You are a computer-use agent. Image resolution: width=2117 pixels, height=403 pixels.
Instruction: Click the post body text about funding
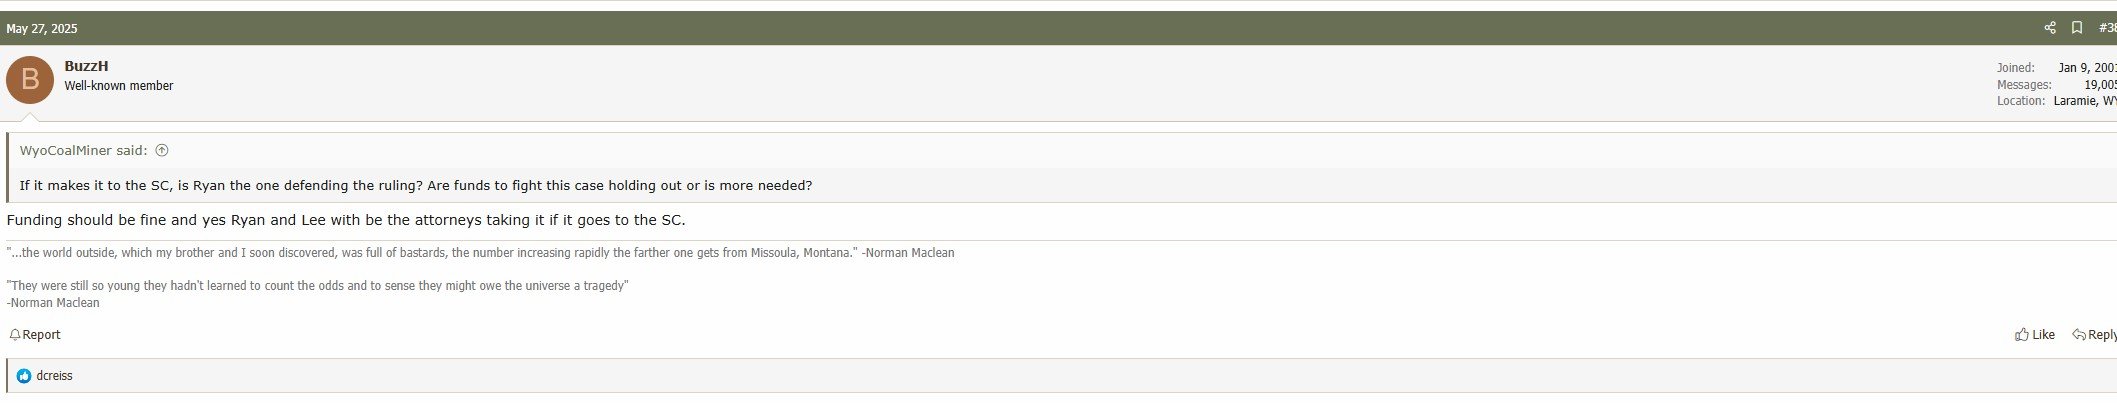(x=346, y=220)
